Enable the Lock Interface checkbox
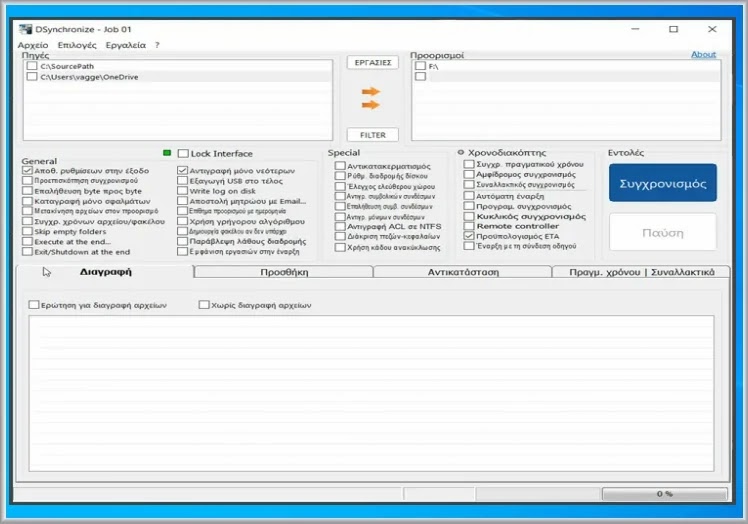Image resolution: width=748 pixels, height=524 pixels. (x=183, y=153)
